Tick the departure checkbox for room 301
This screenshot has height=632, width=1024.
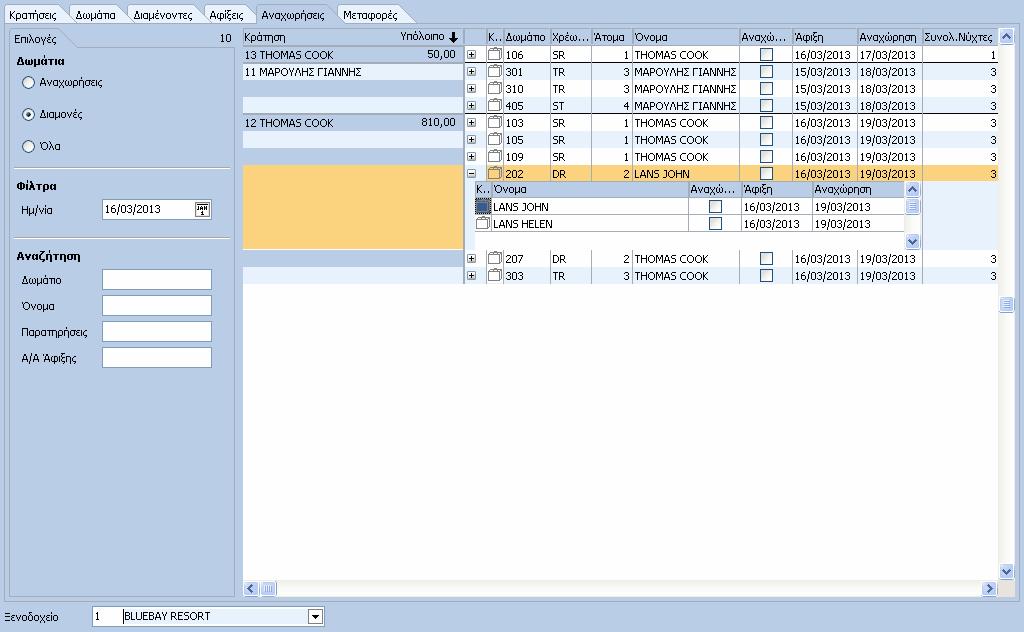[x=766, y=71]
